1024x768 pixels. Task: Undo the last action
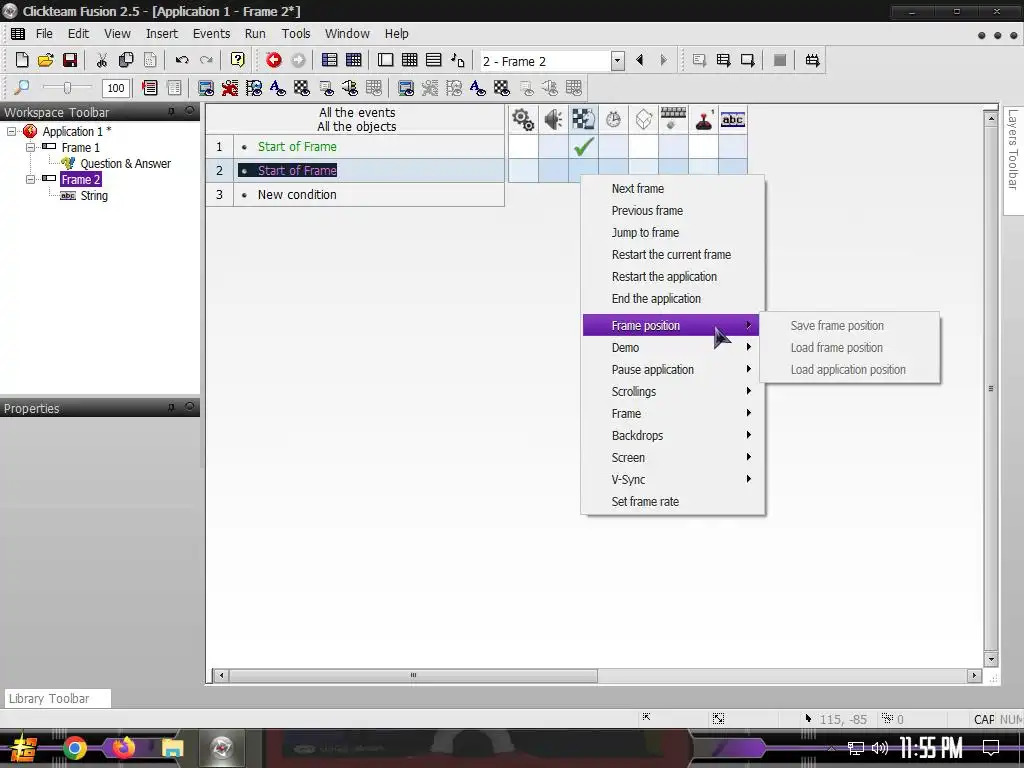click(x=182, y=61)
